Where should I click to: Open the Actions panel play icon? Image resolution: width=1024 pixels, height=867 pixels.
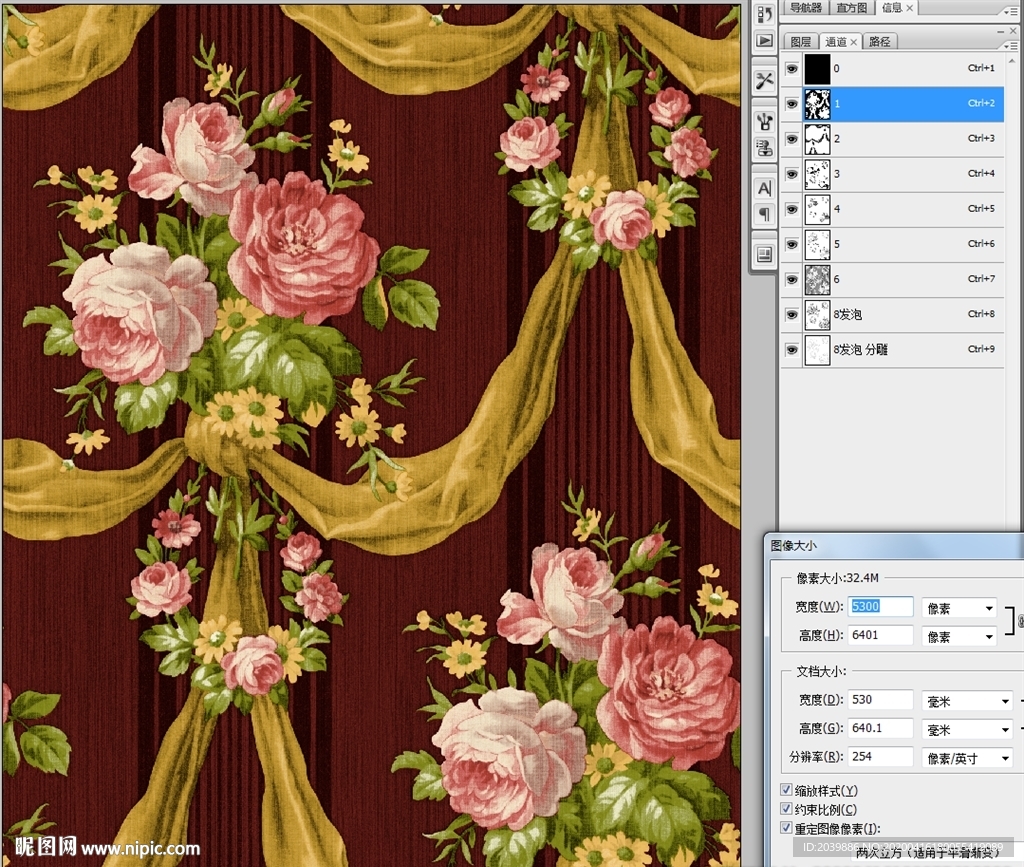click(764, 41)
